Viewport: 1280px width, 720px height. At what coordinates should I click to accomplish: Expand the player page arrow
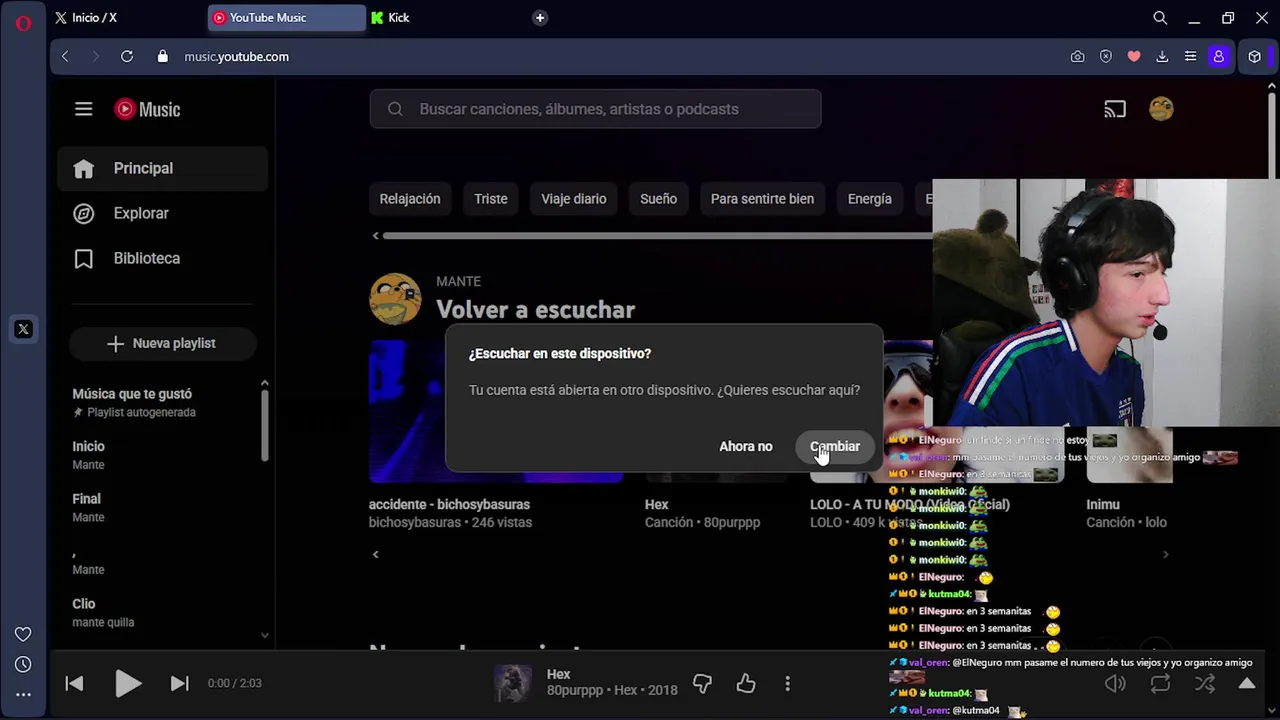(1247, 684)
